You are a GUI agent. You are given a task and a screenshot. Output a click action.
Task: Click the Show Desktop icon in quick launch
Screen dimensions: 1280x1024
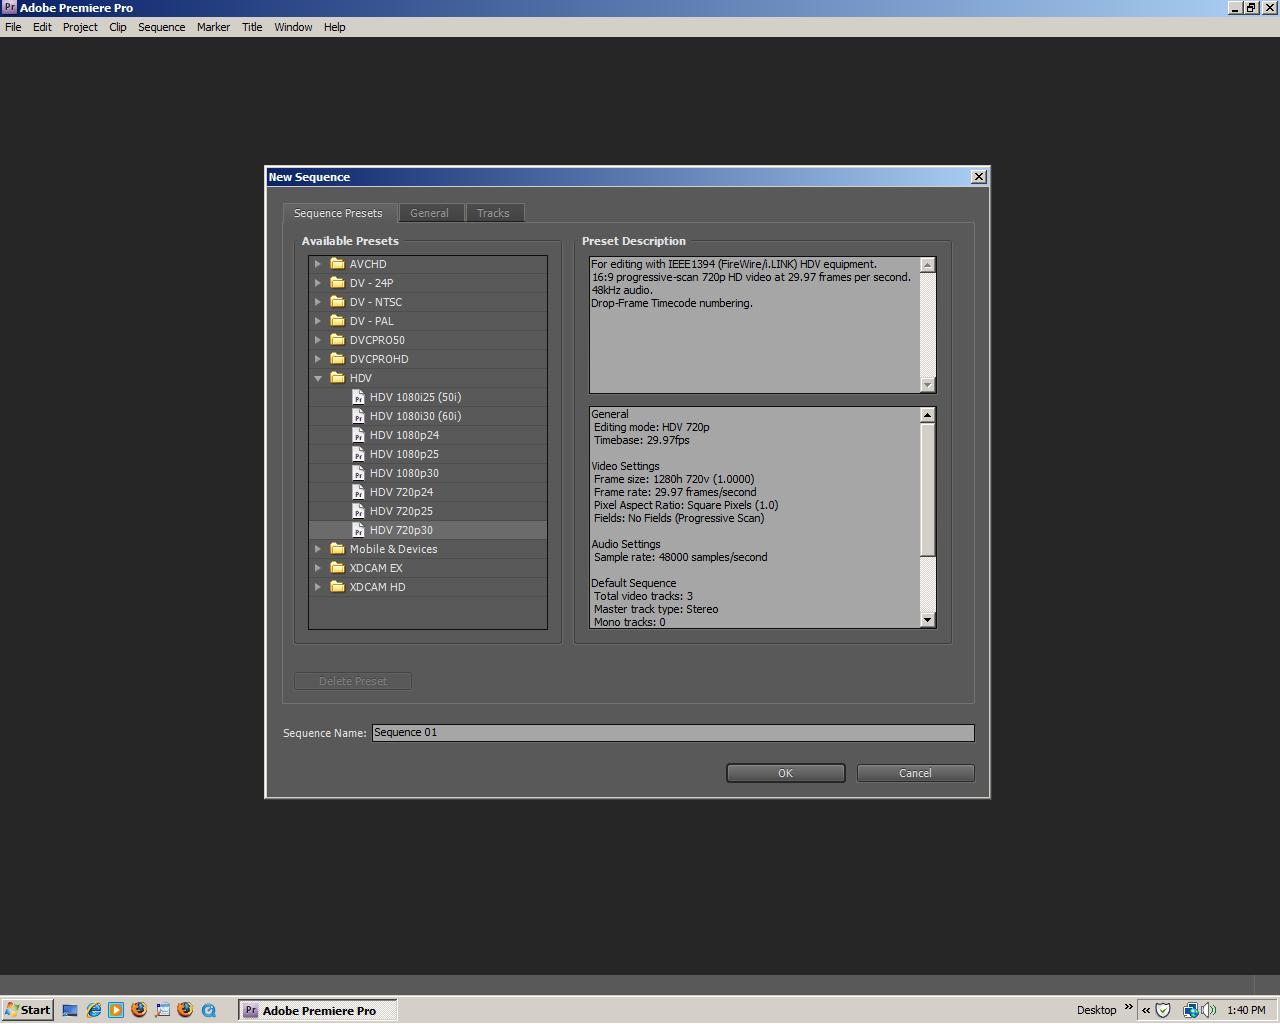click(70, 1010)
